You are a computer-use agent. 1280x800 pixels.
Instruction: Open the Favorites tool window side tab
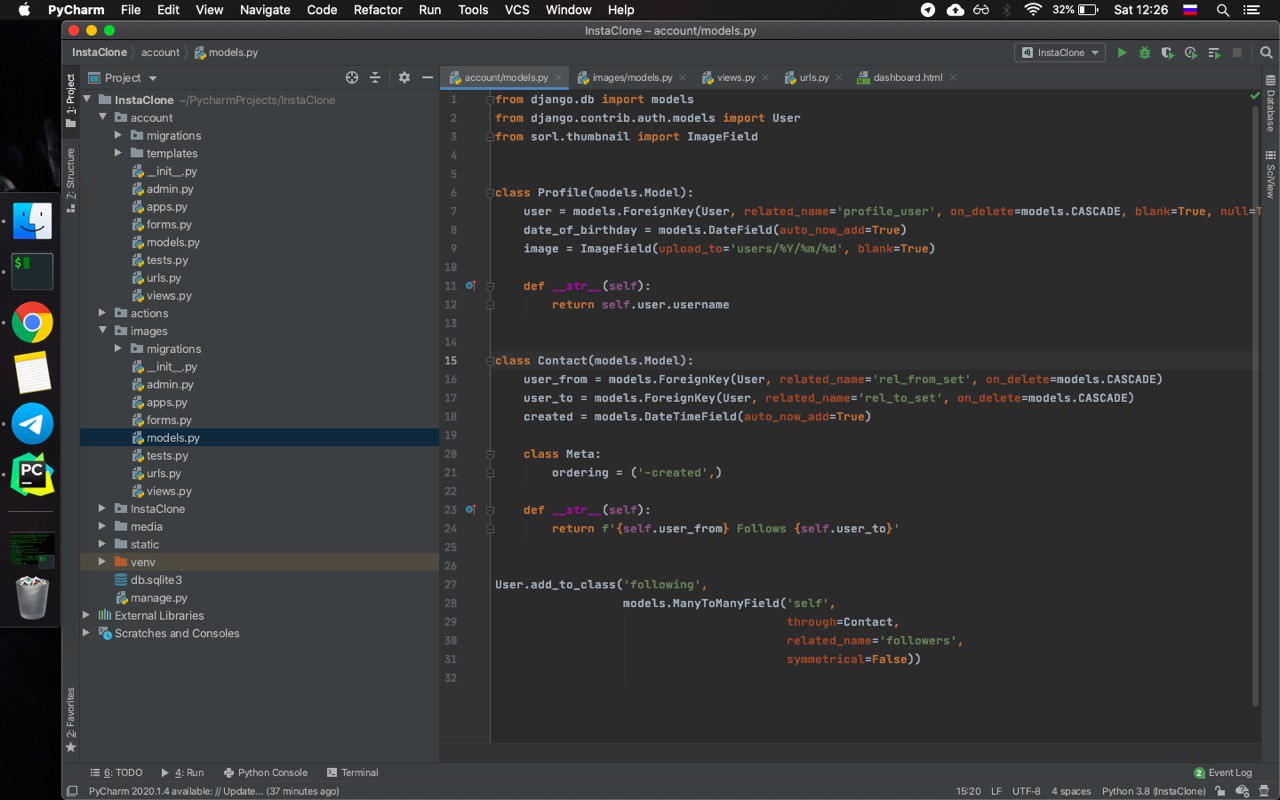tap(71, 719)
